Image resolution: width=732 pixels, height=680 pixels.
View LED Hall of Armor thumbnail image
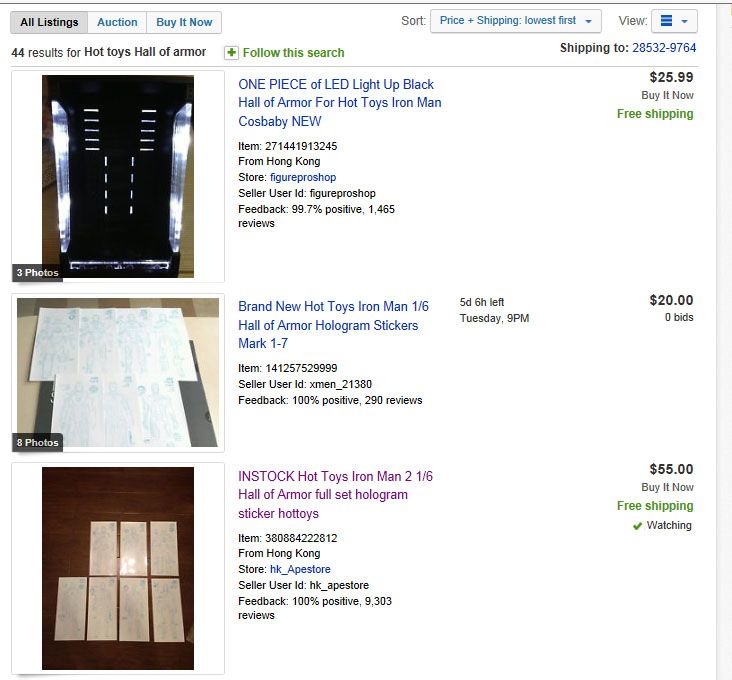[118, 176]
